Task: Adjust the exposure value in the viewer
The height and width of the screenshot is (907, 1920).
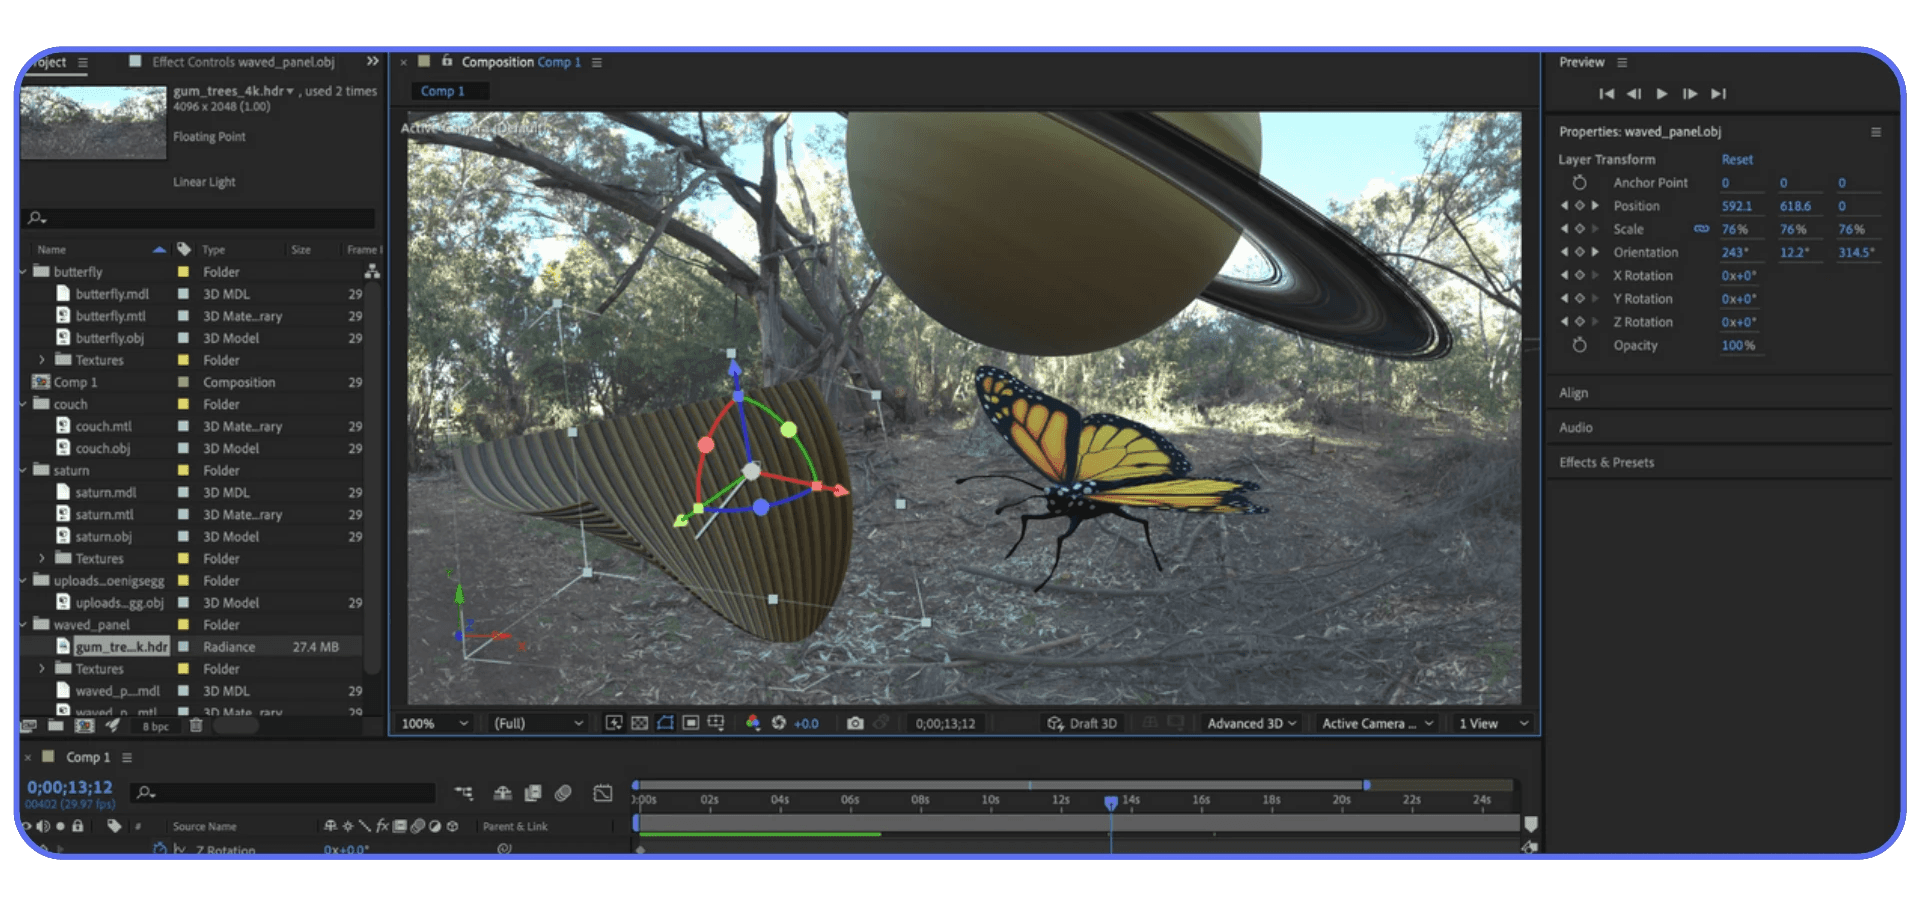Action: tap(806, 722)
